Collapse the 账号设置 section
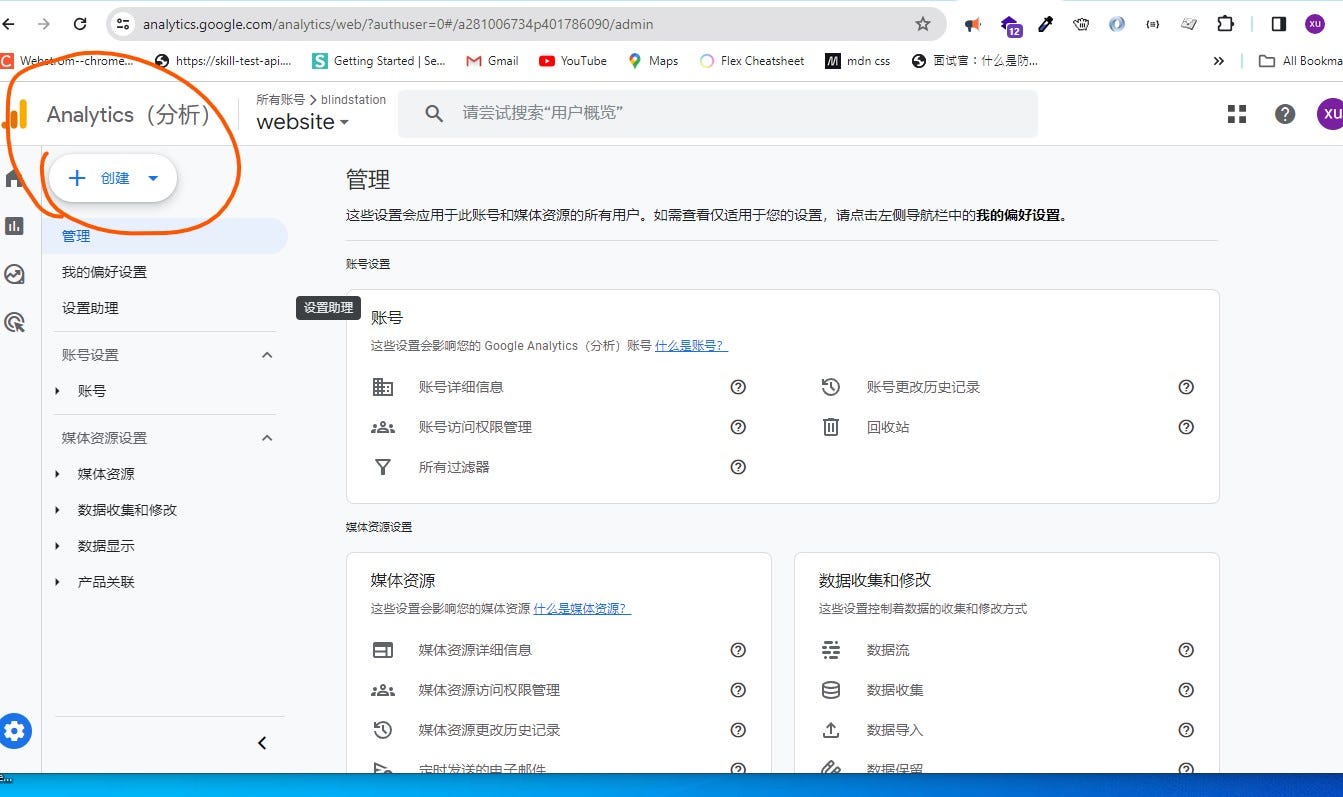Image resolution: width=1343 pixels, height=797 pixels. tap(267, 355)
